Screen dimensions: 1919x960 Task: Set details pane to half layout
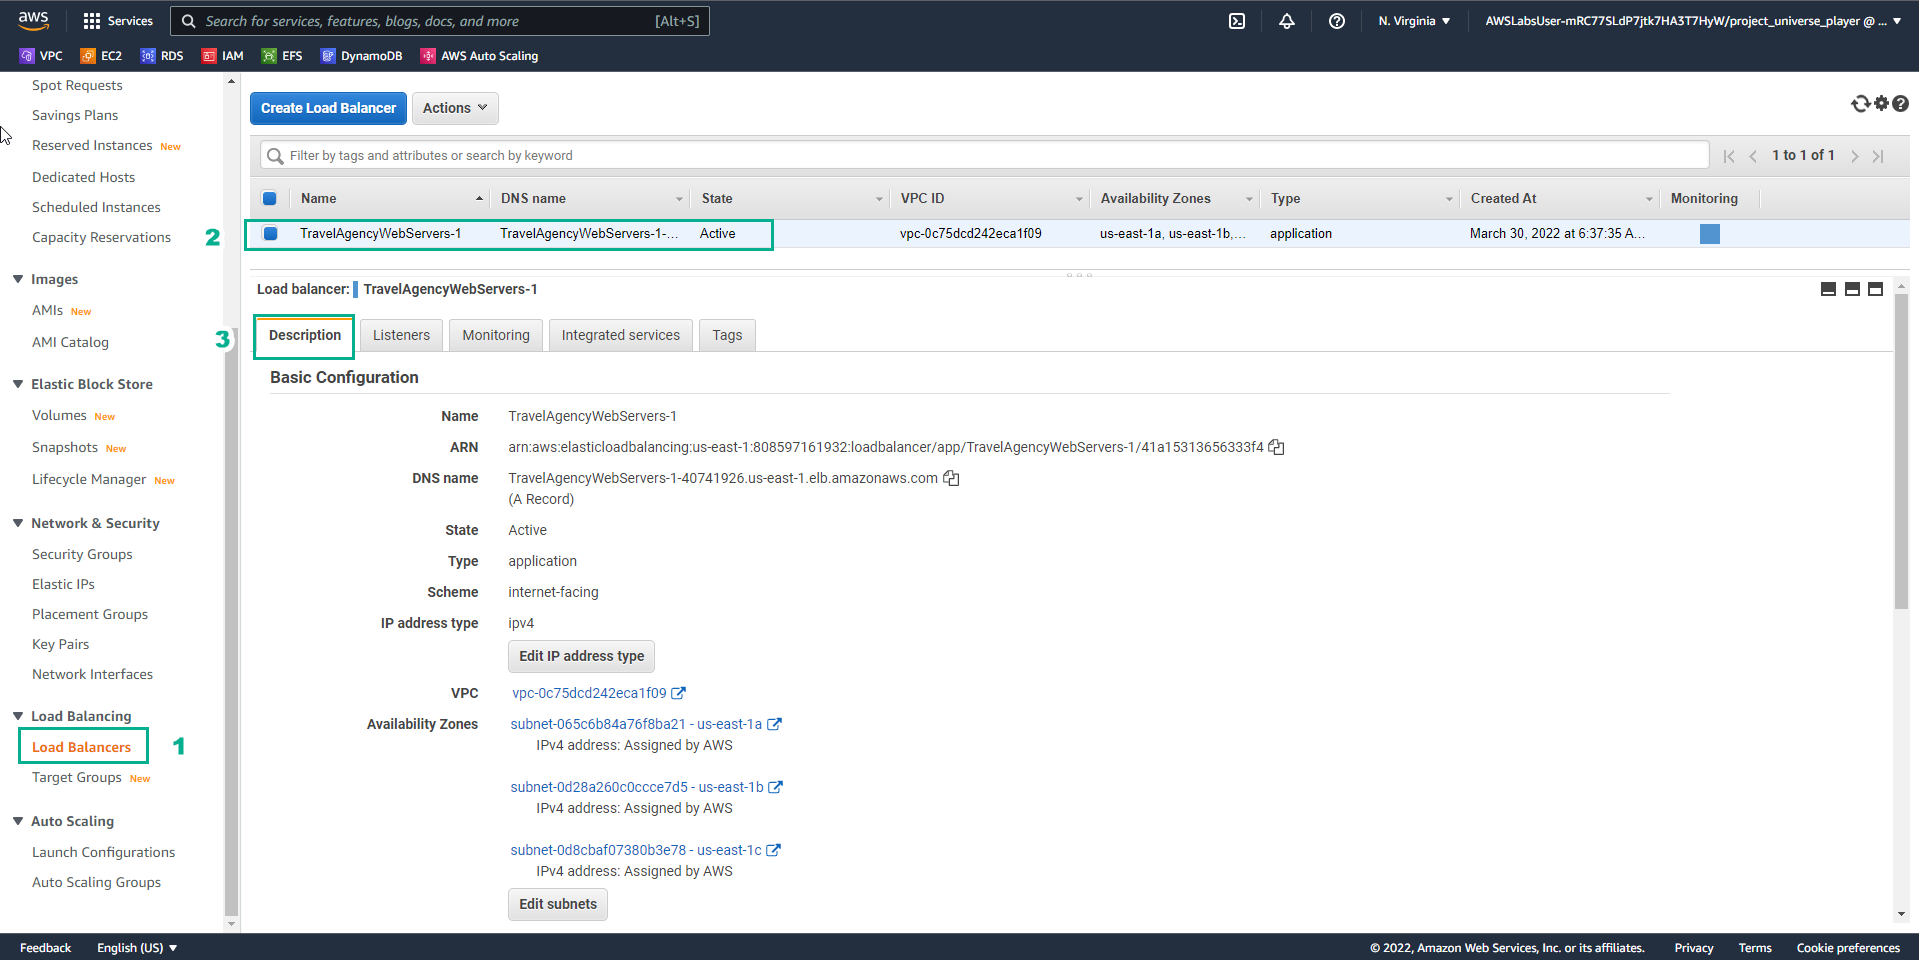(x=1852, y=289)
